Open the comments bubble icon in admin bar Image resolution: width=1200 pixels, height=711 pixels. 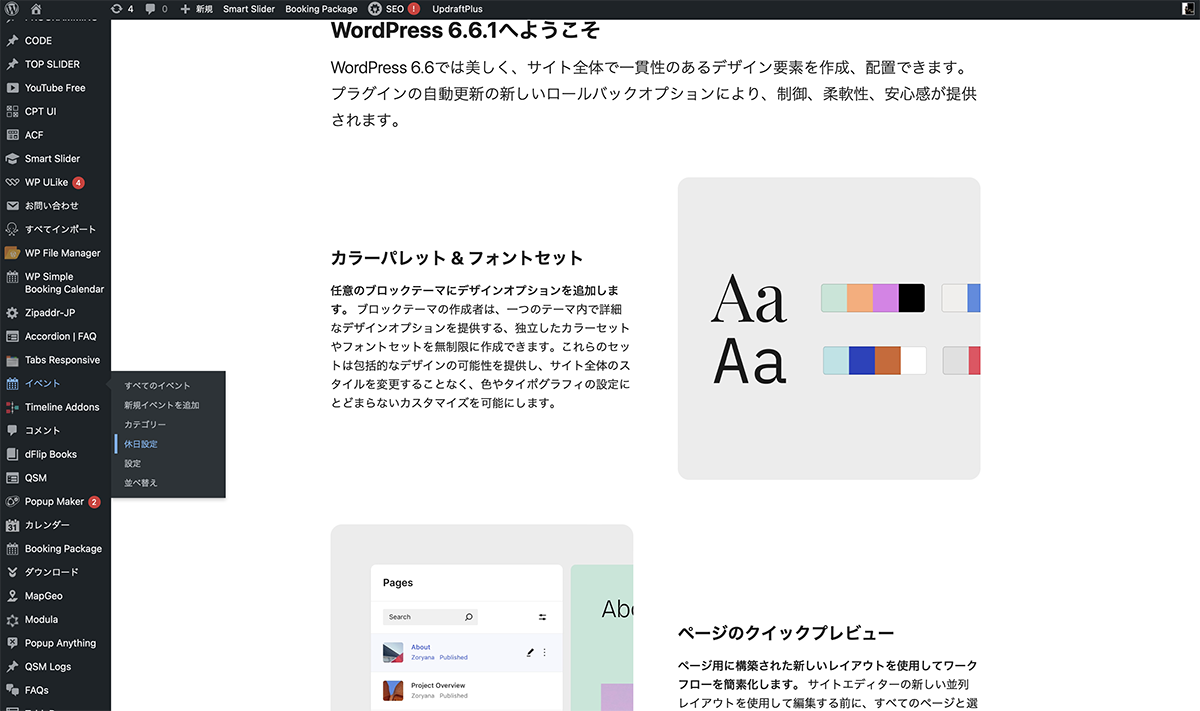point(151,9)
